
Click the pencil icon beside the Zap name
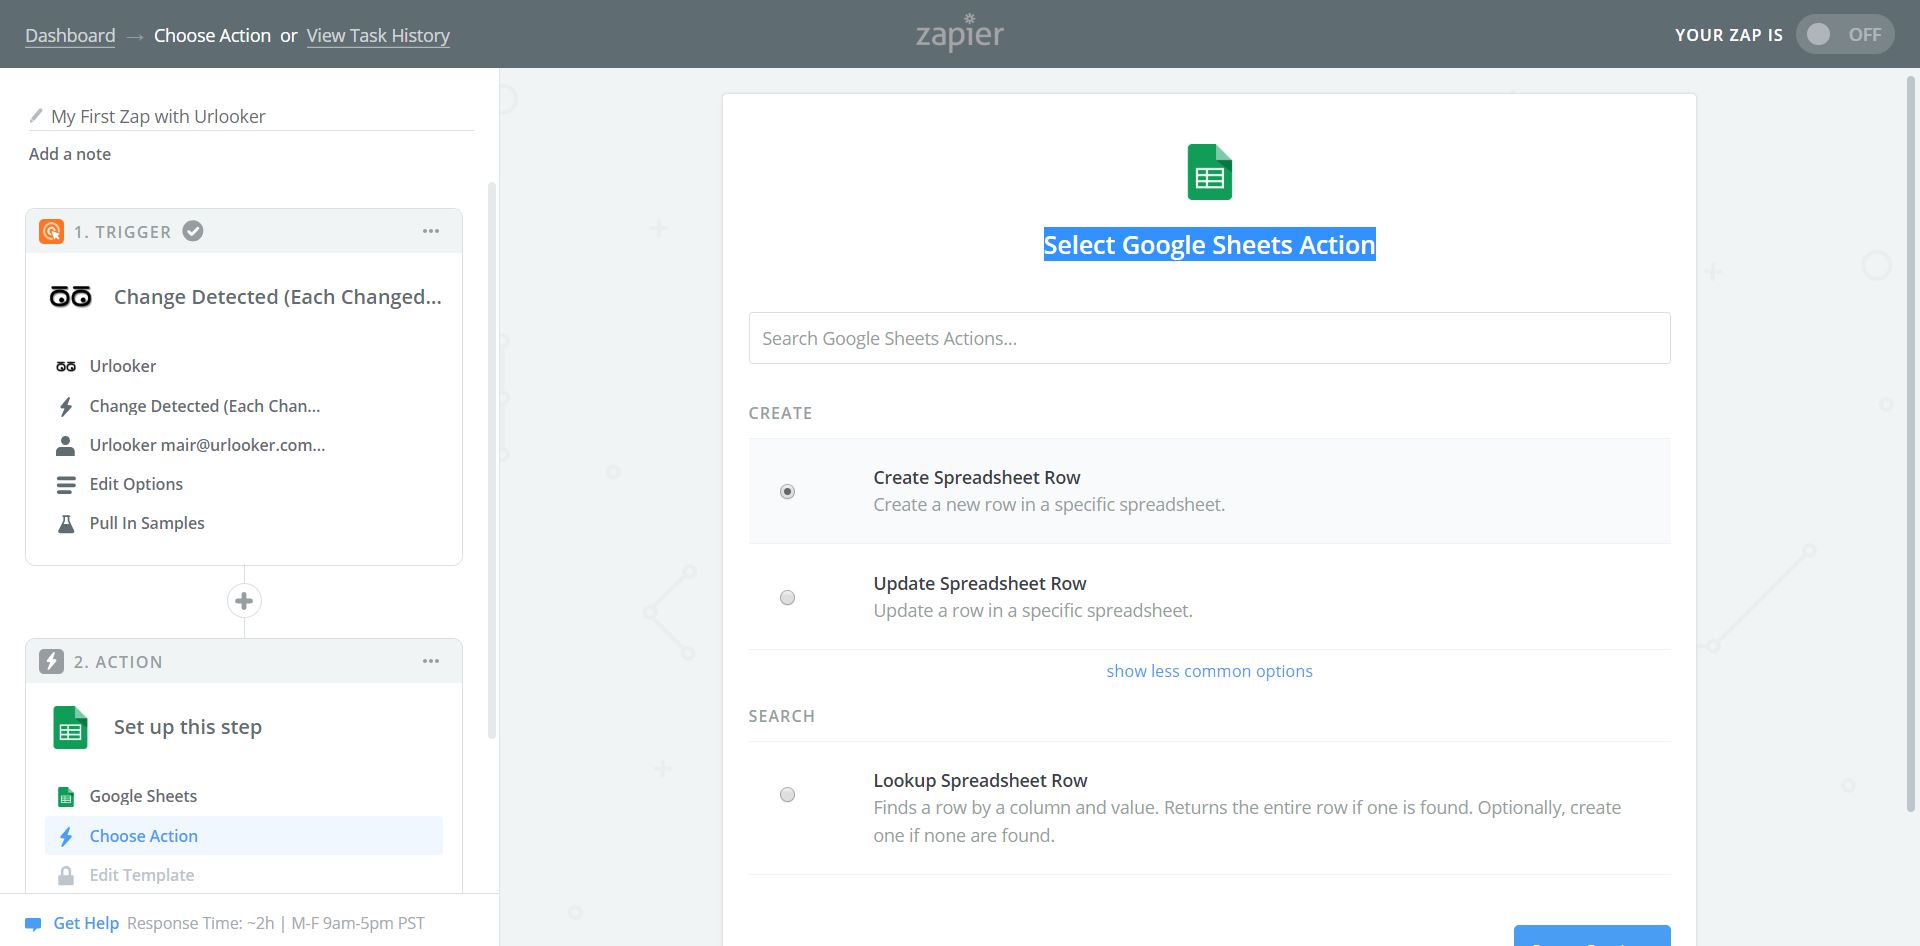click(x=37, y=116)
